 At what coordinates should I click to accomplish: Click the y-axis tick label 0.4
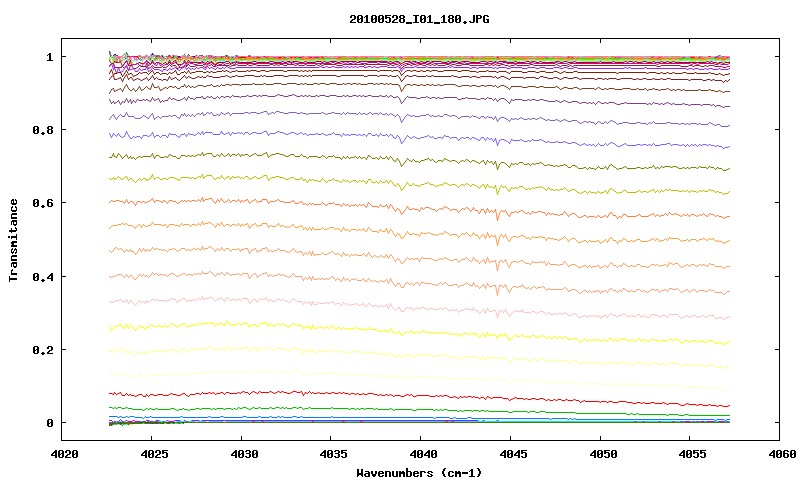point(43,277)
